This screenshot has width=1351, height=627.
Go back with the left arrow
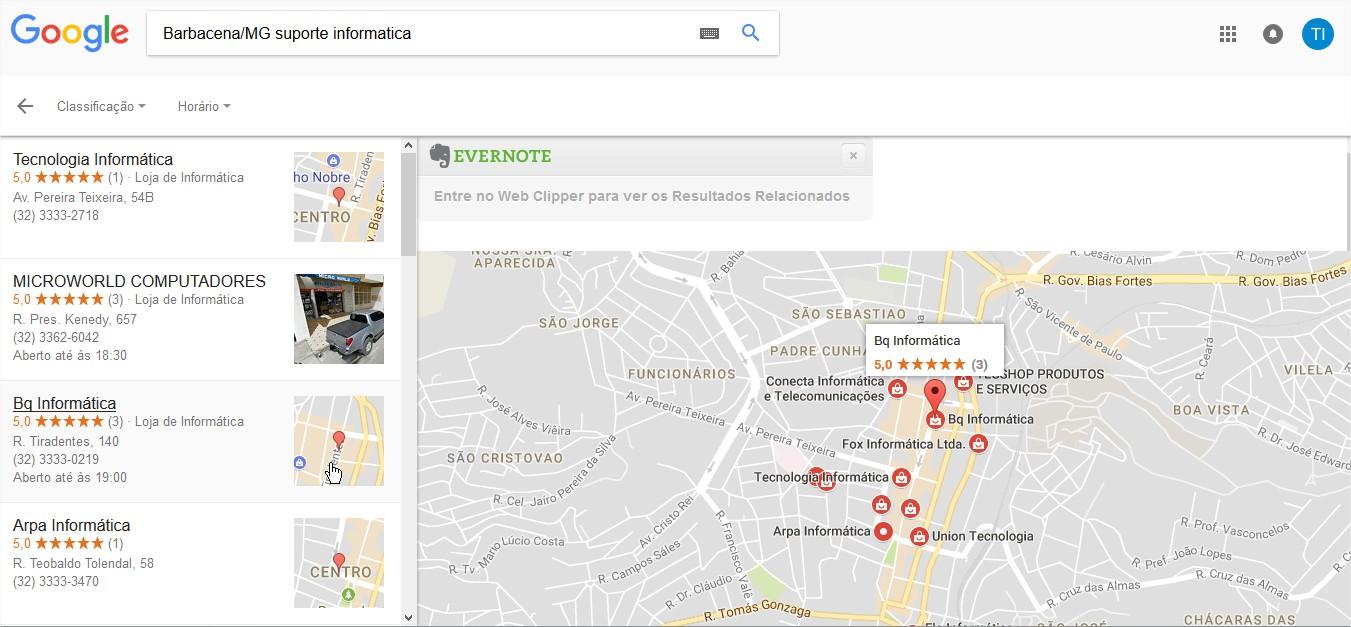tap(25, 106)
